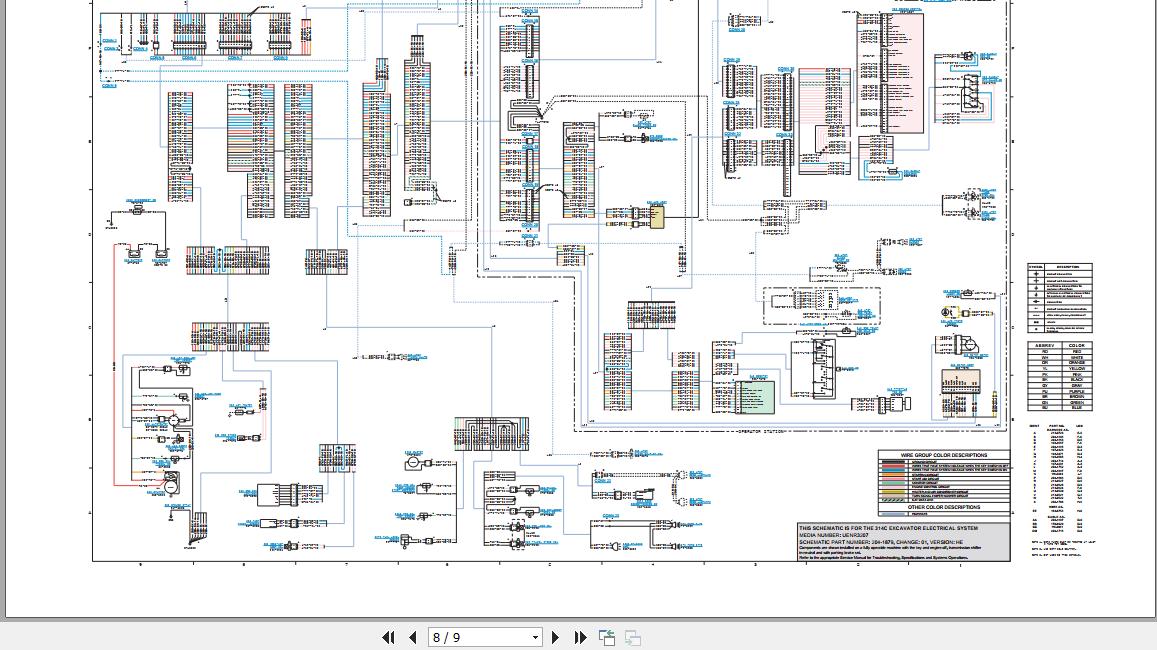This screenshot has width=1157, height=650.
Task: Jump to the last page of the document
Action: (x=581, y=637)
